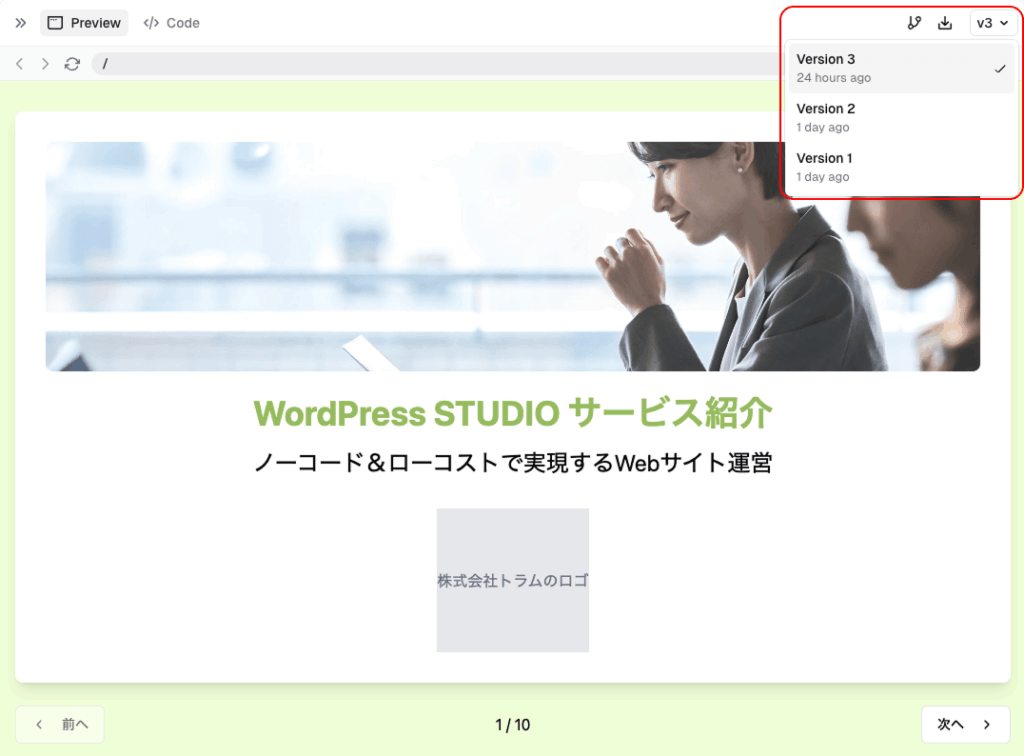The image size is (1024, 756).
Task: Click the 株式会社トラムのロゴ placeholder image
Action: 513,580
